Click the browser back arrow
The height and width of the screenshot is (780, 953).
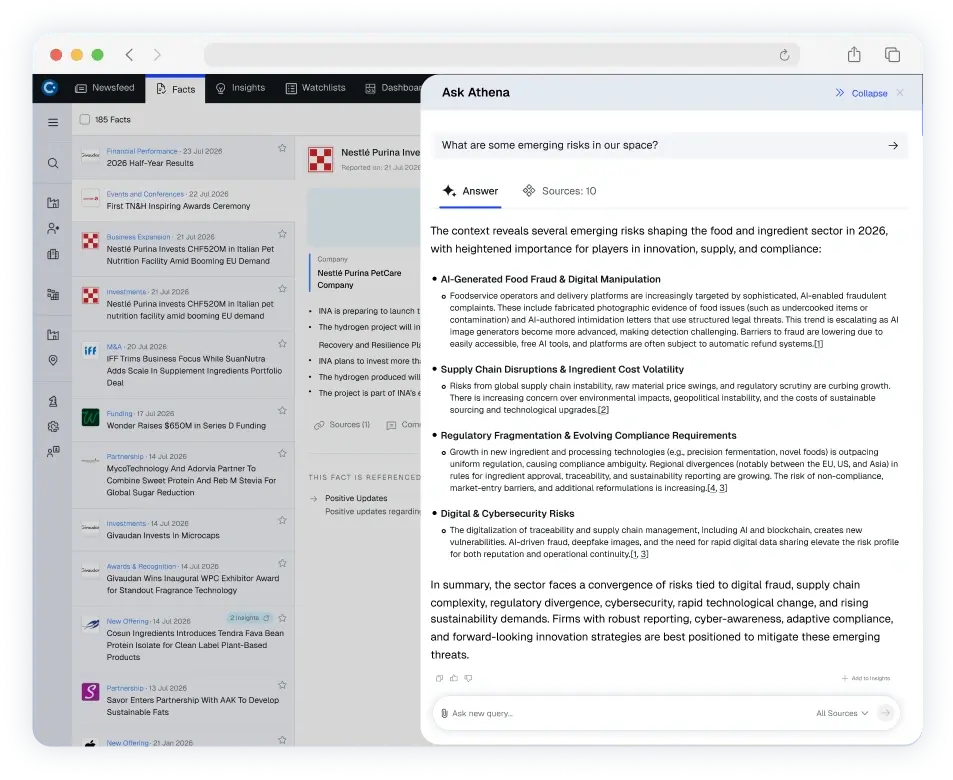[129, 55]
